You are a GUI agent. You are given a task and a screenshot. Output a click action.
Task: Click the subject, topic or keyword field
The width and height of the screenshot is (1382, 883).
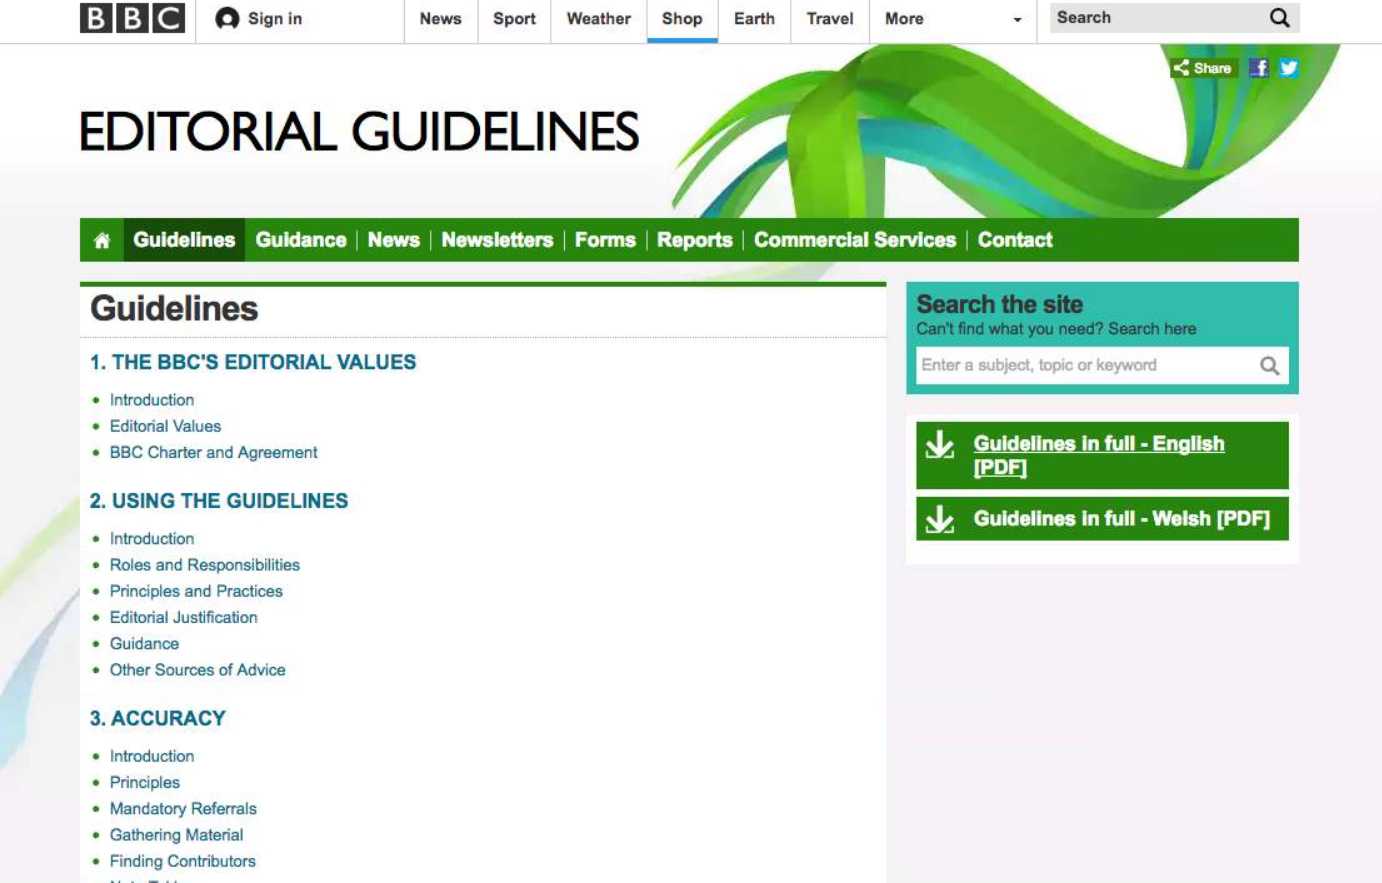pos(1085,366)
